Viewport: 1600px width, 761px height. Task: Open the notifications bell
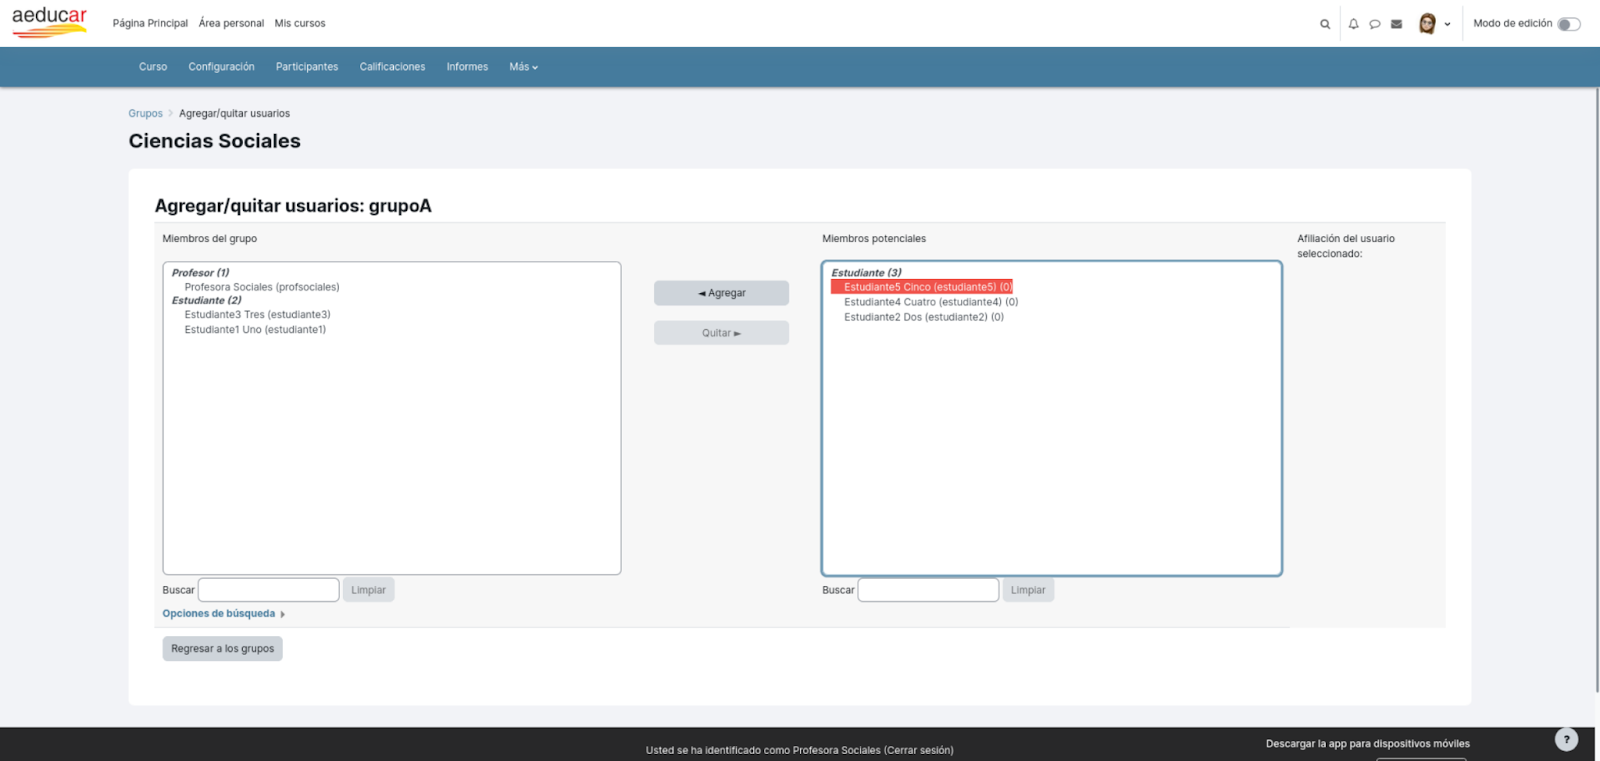[x=1353, y=24]
